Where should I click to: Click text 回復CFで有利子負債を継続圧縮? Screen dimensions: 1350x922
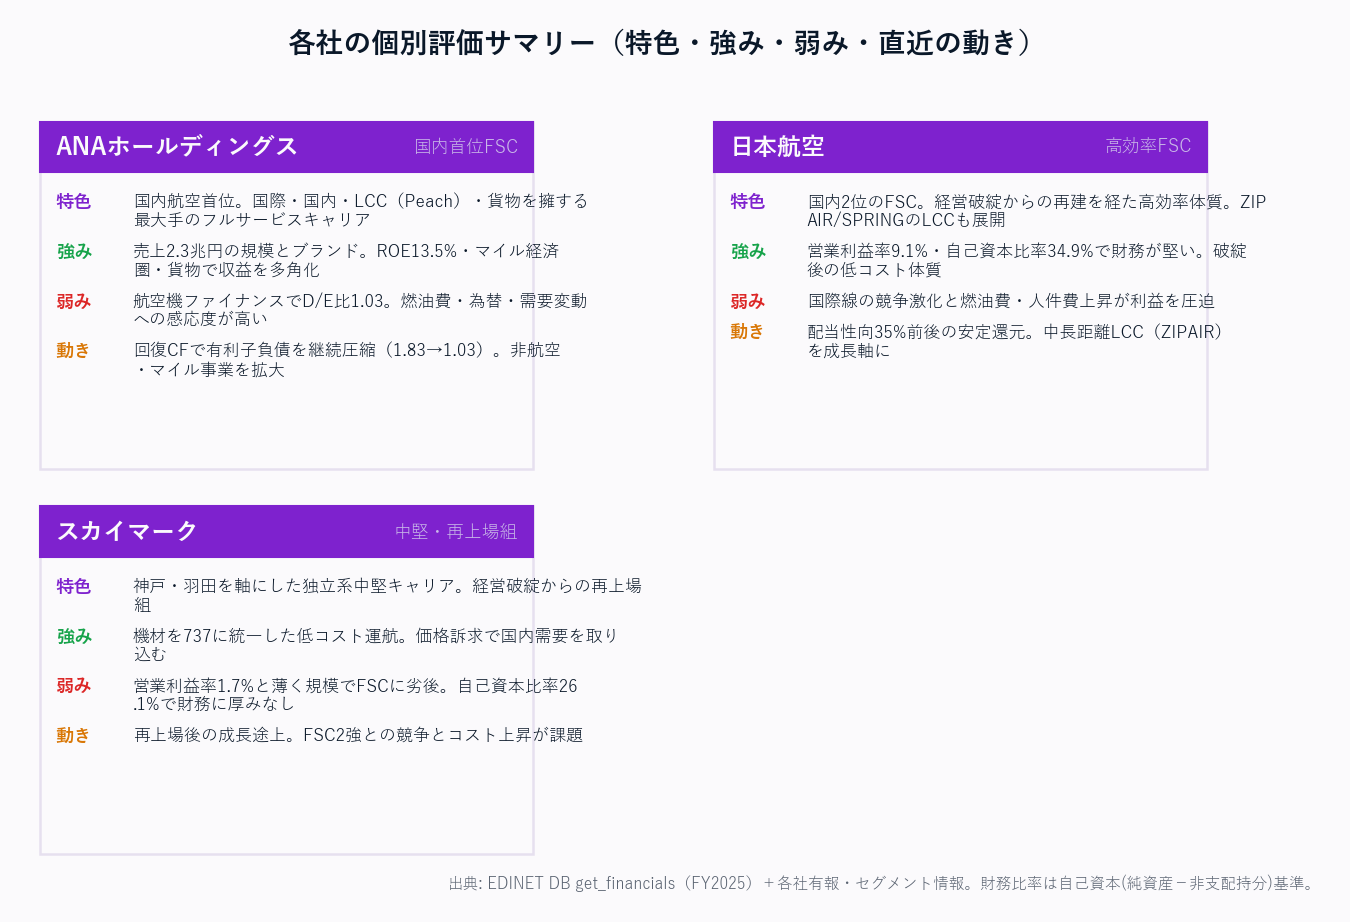[x=255, y=350]
